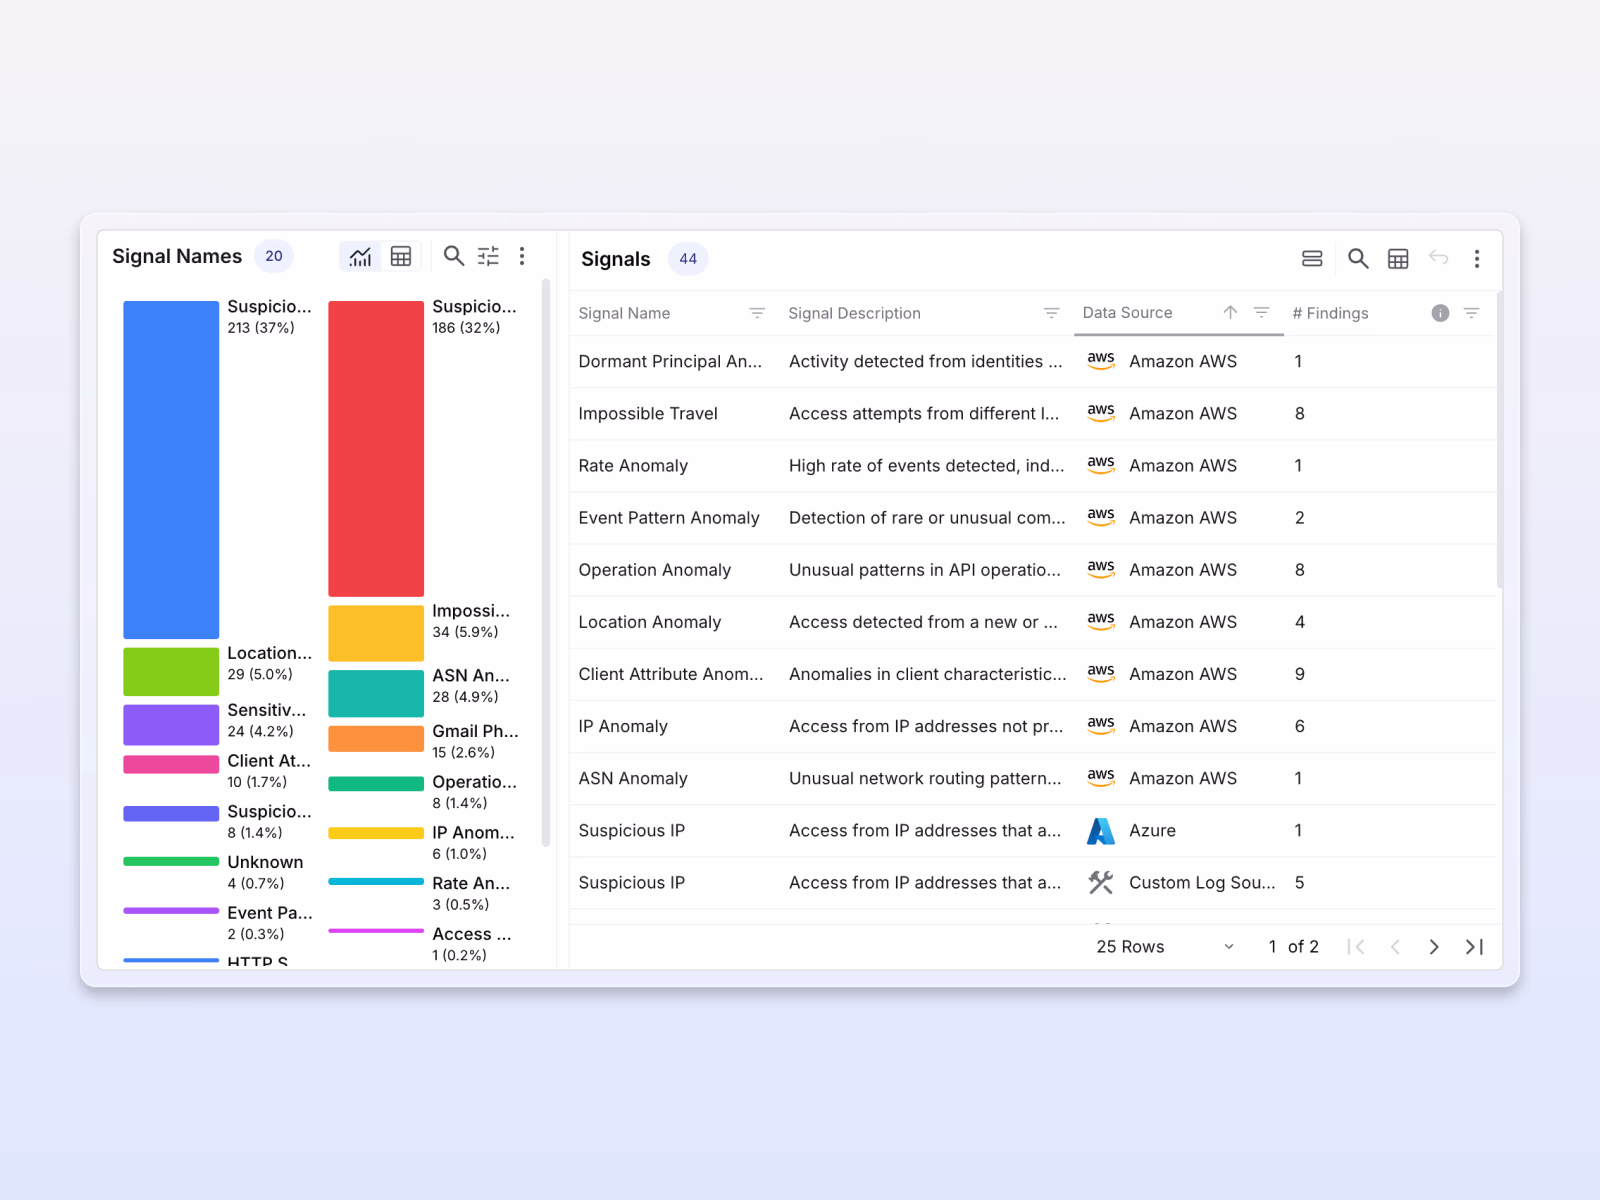Sort Data Source column ascending arrow
This screenshot has width=1600, height=1200.
coord(1230,312)
